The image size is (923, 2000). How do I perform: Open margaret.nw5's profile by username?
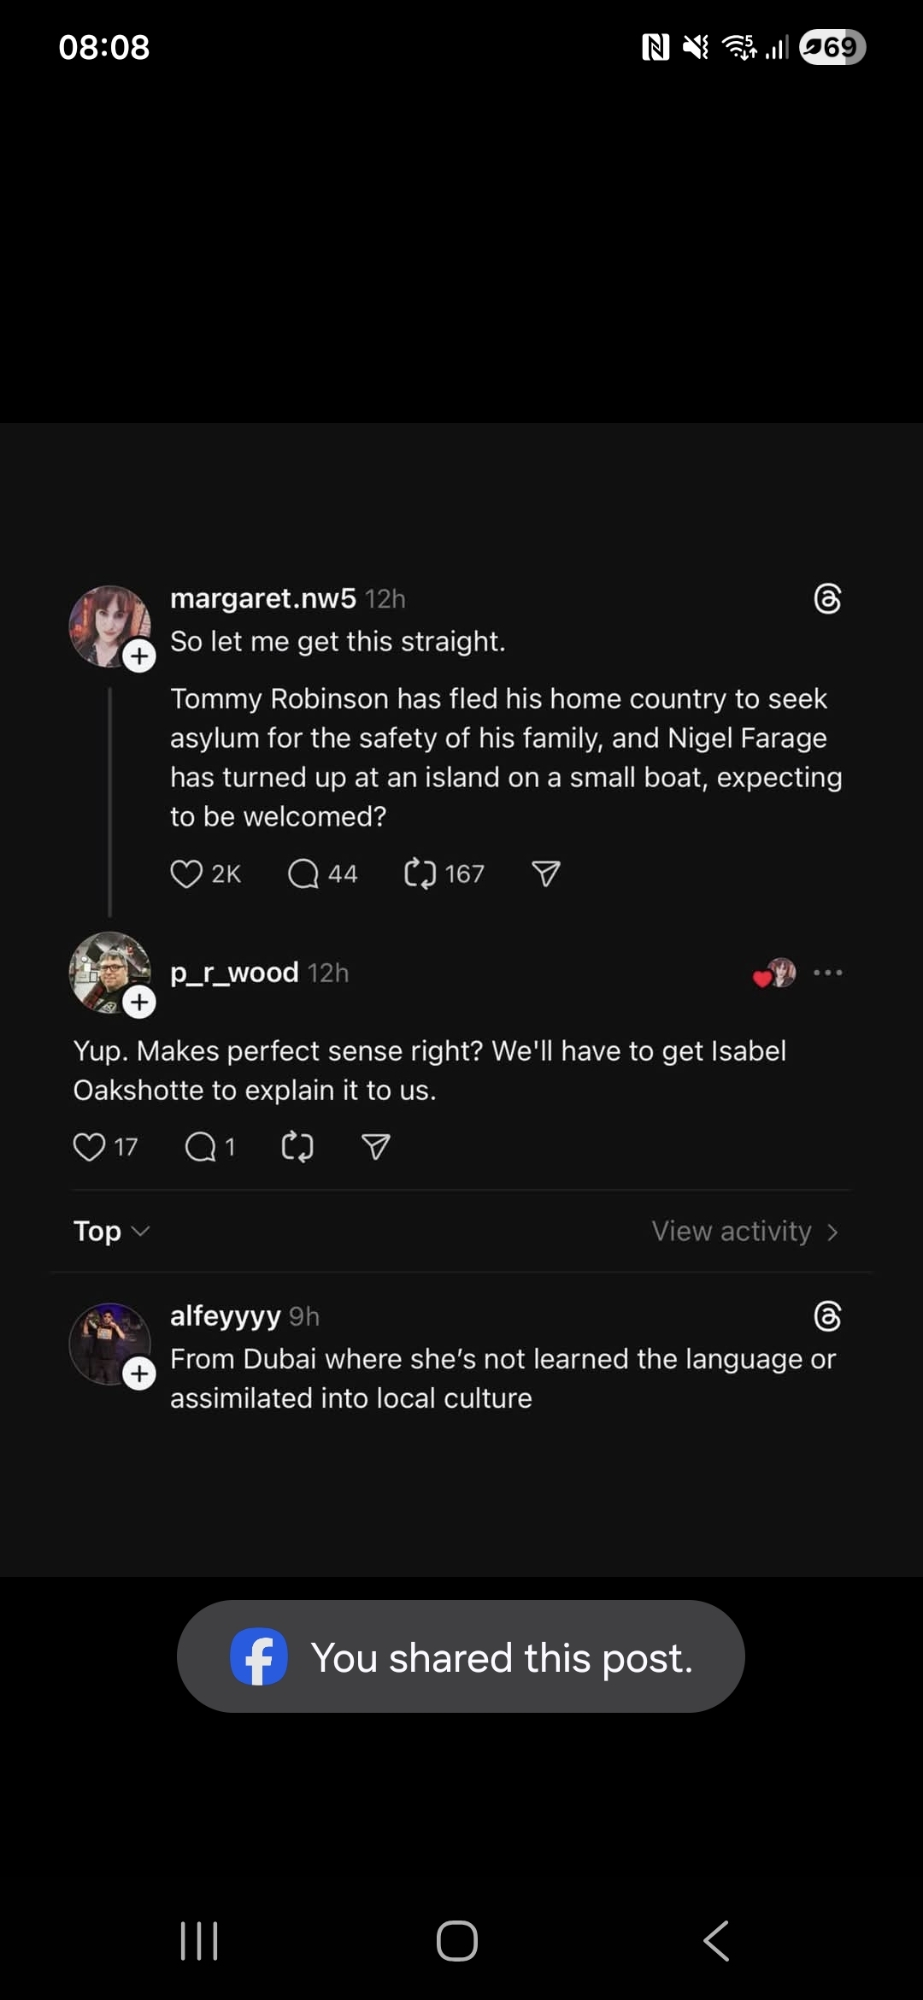[263, 598]
